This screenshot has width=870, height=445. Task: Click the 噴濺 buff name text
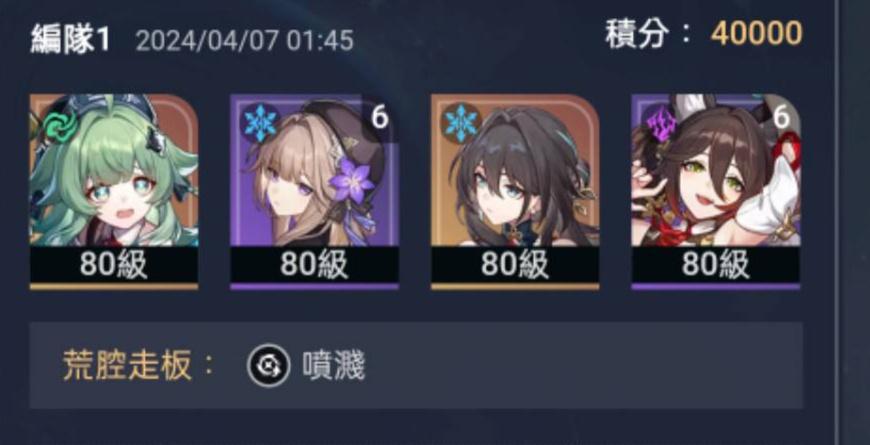pyautogui.click(x=334, y=366)
